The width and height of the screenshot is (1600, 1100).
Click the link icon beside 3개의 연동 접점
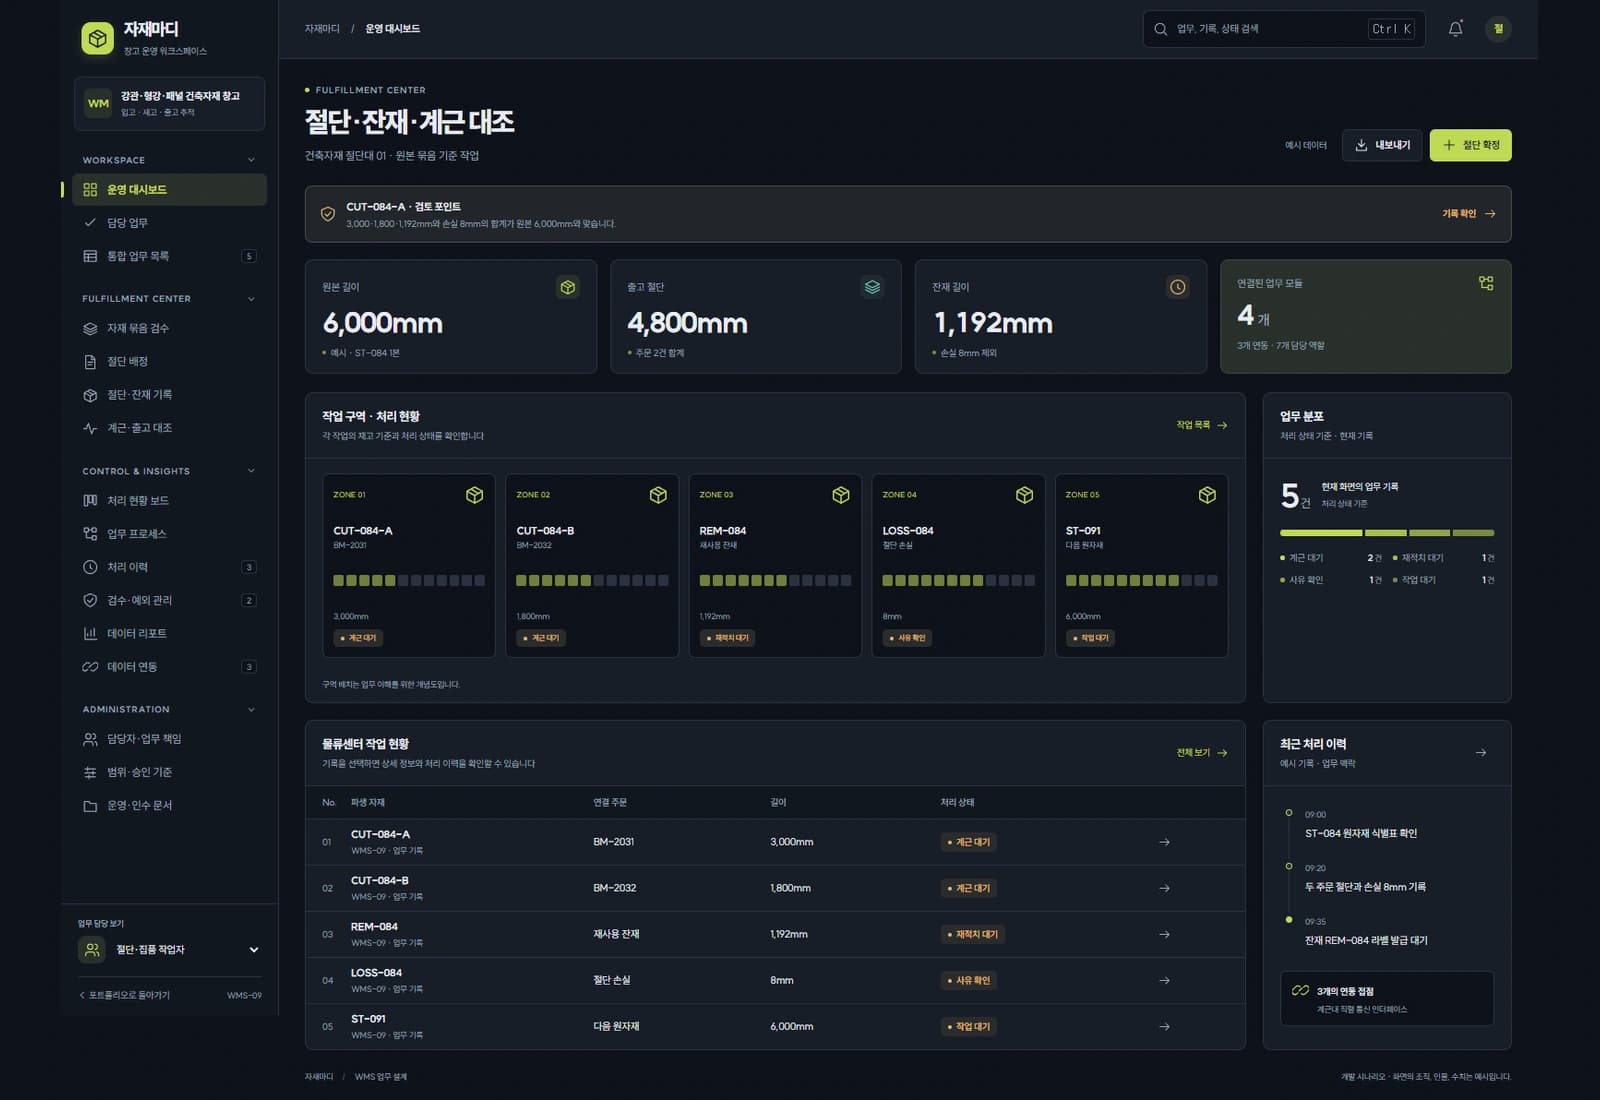(x=1300, y=991)
